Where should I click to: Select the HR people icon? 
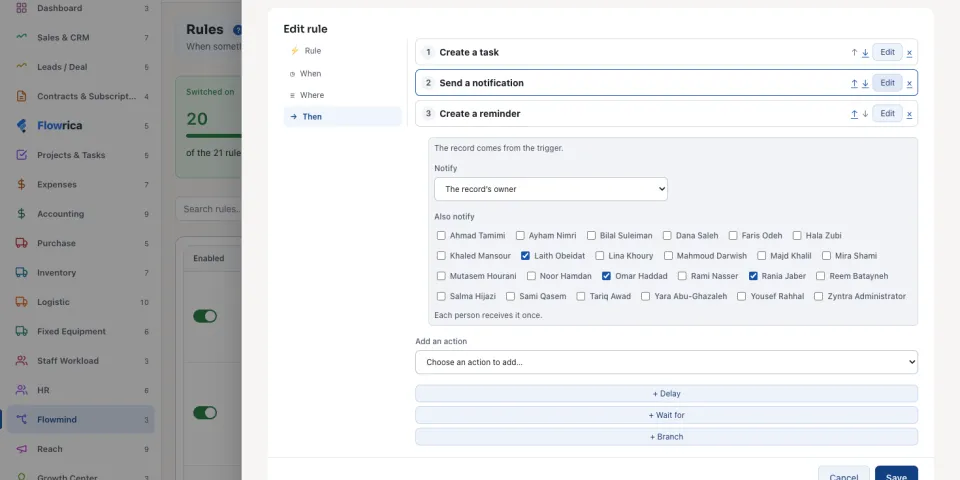point(21,390)
